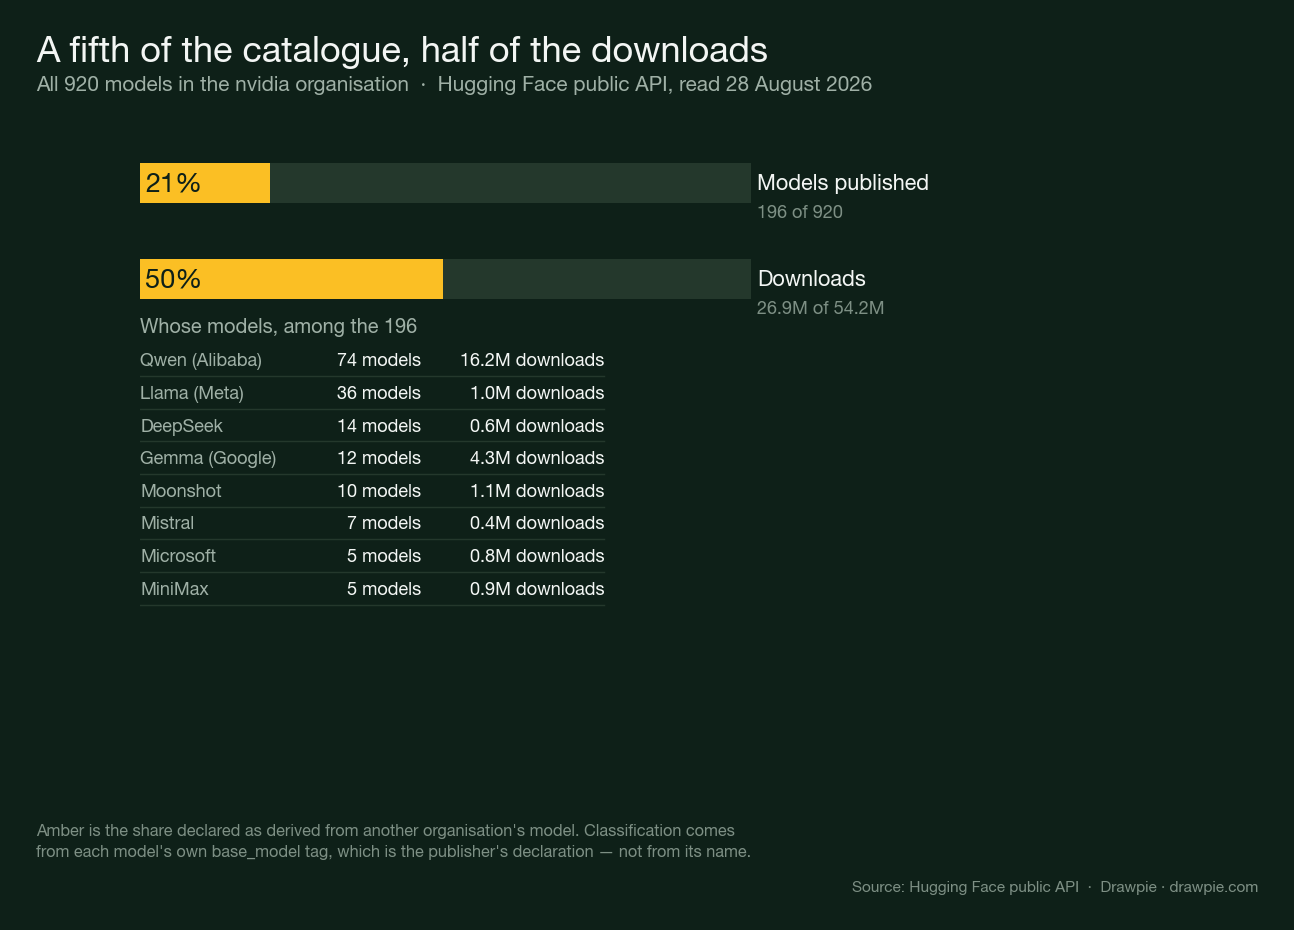Select the 'Moonshot' row name

coord(181,491)
